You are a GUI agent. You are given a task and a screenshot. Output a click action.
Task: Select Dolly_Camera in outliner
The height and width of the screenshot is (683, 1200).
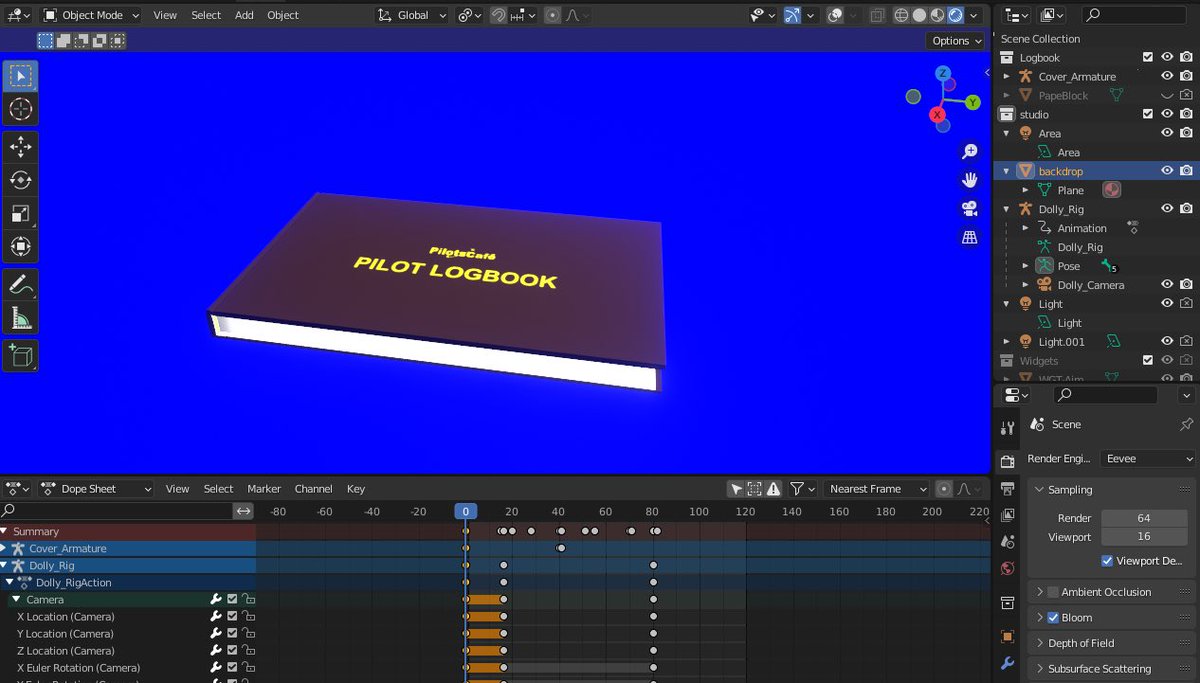(1091, 285)
